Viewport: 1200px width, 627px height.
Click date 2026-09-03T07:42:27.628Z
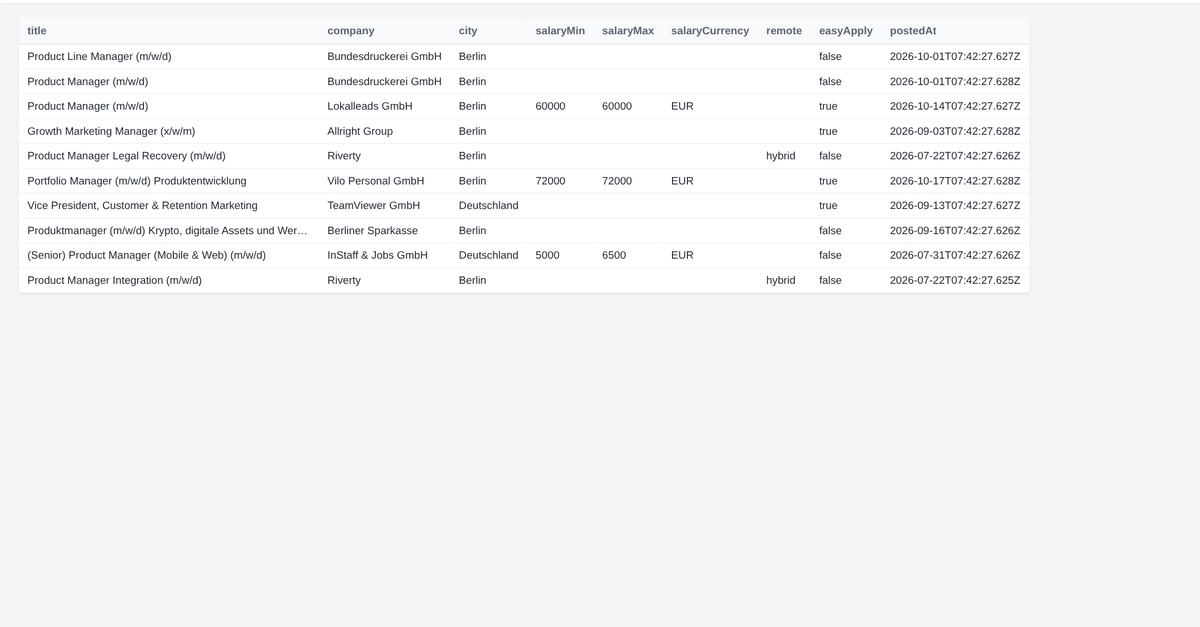[955, 131]
